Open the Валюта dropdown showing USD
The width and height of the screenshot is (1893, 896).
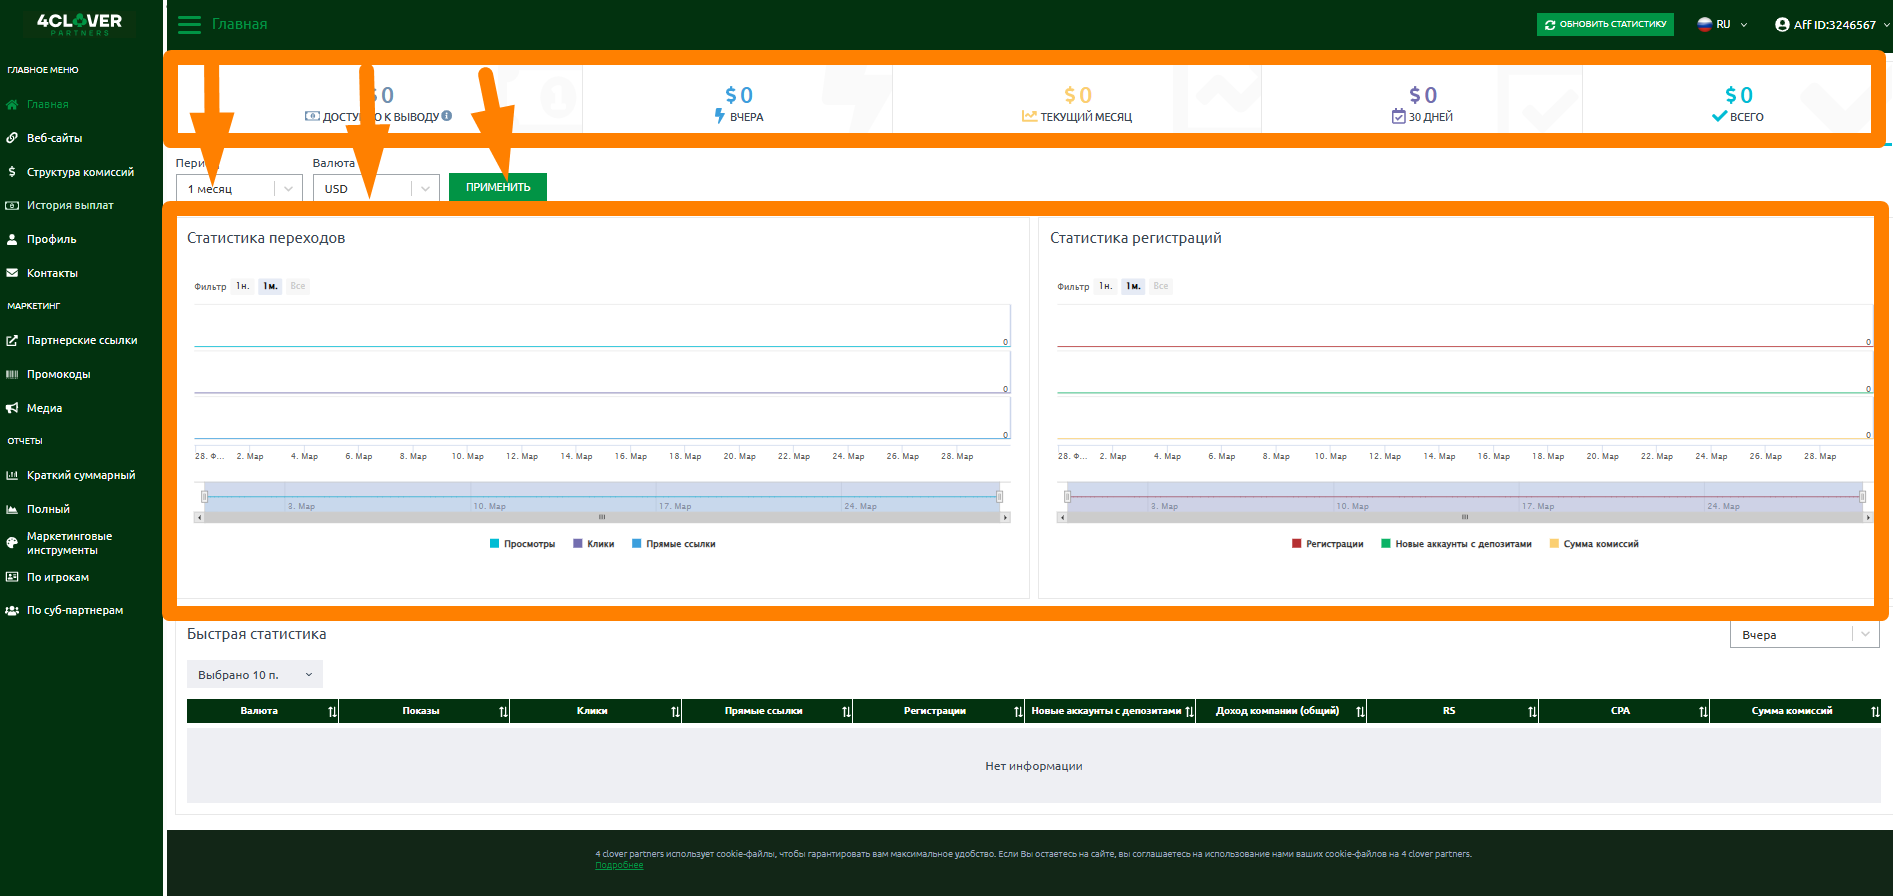pyautogui.click(x=376, y=188)
